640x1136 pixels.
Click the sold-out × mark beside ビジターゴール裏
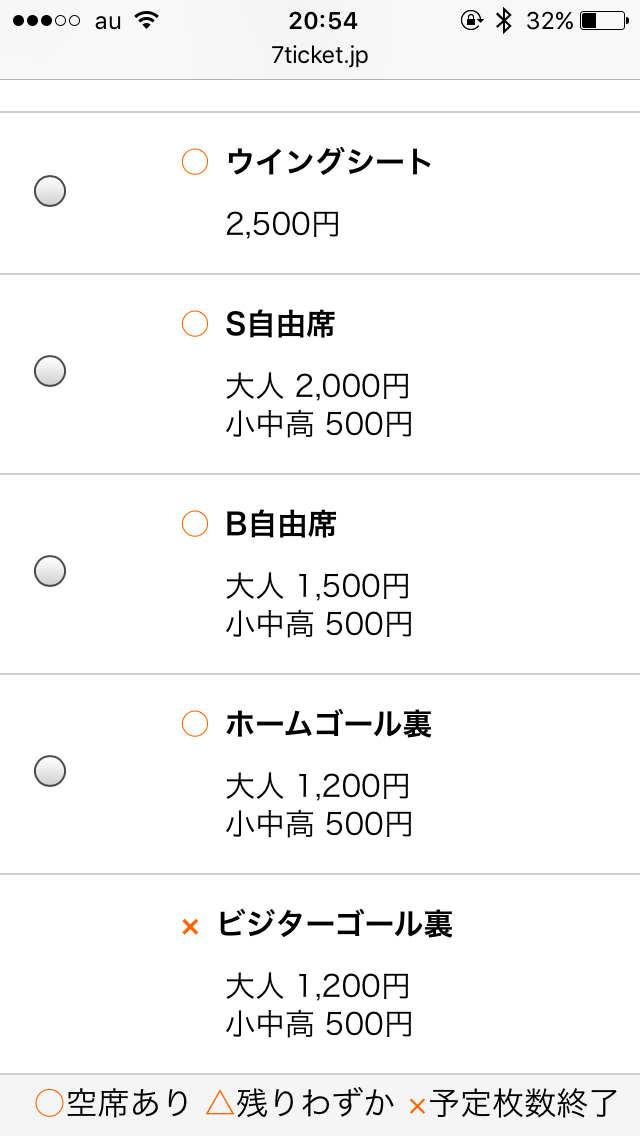pos(191,928)
